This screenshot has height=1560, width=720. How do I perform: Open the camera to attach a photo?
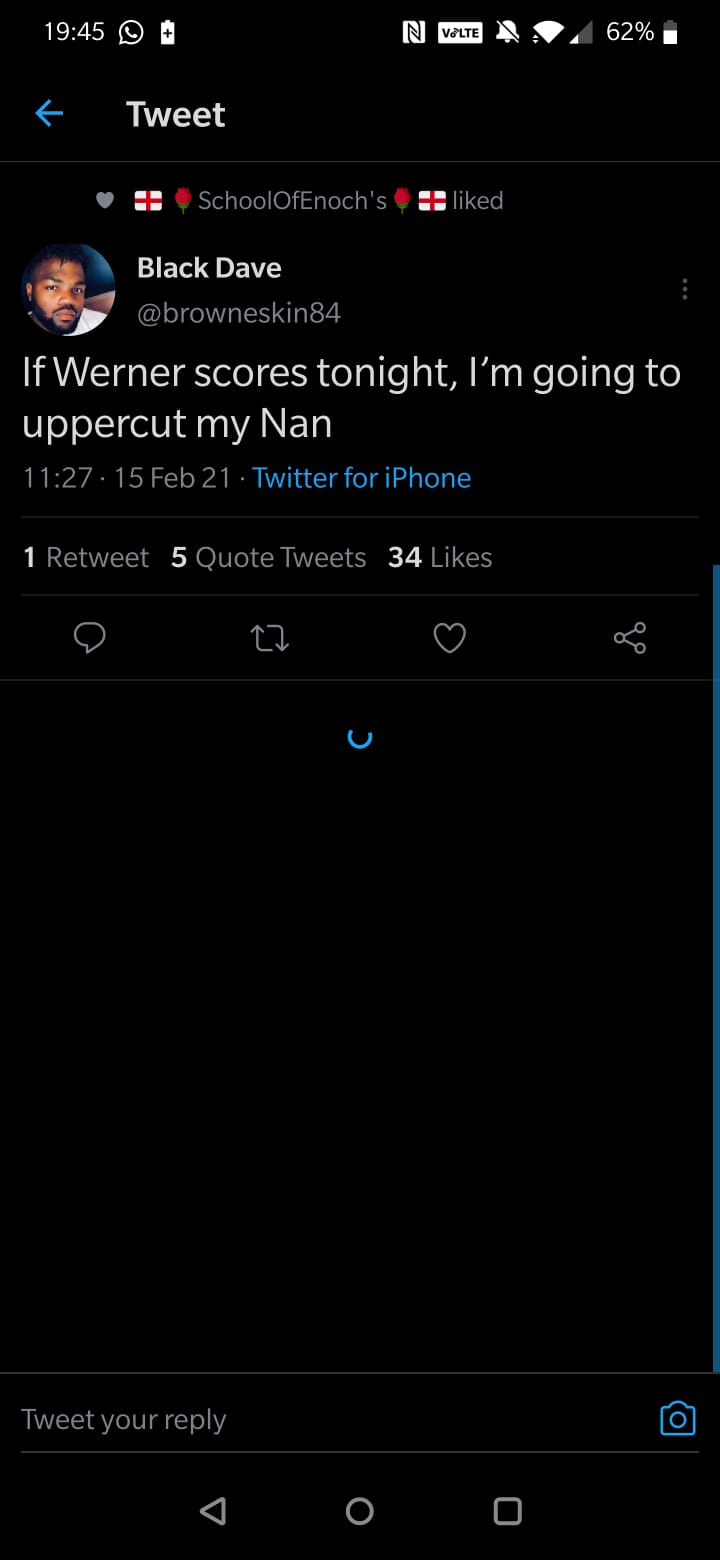coord(677,1419)
